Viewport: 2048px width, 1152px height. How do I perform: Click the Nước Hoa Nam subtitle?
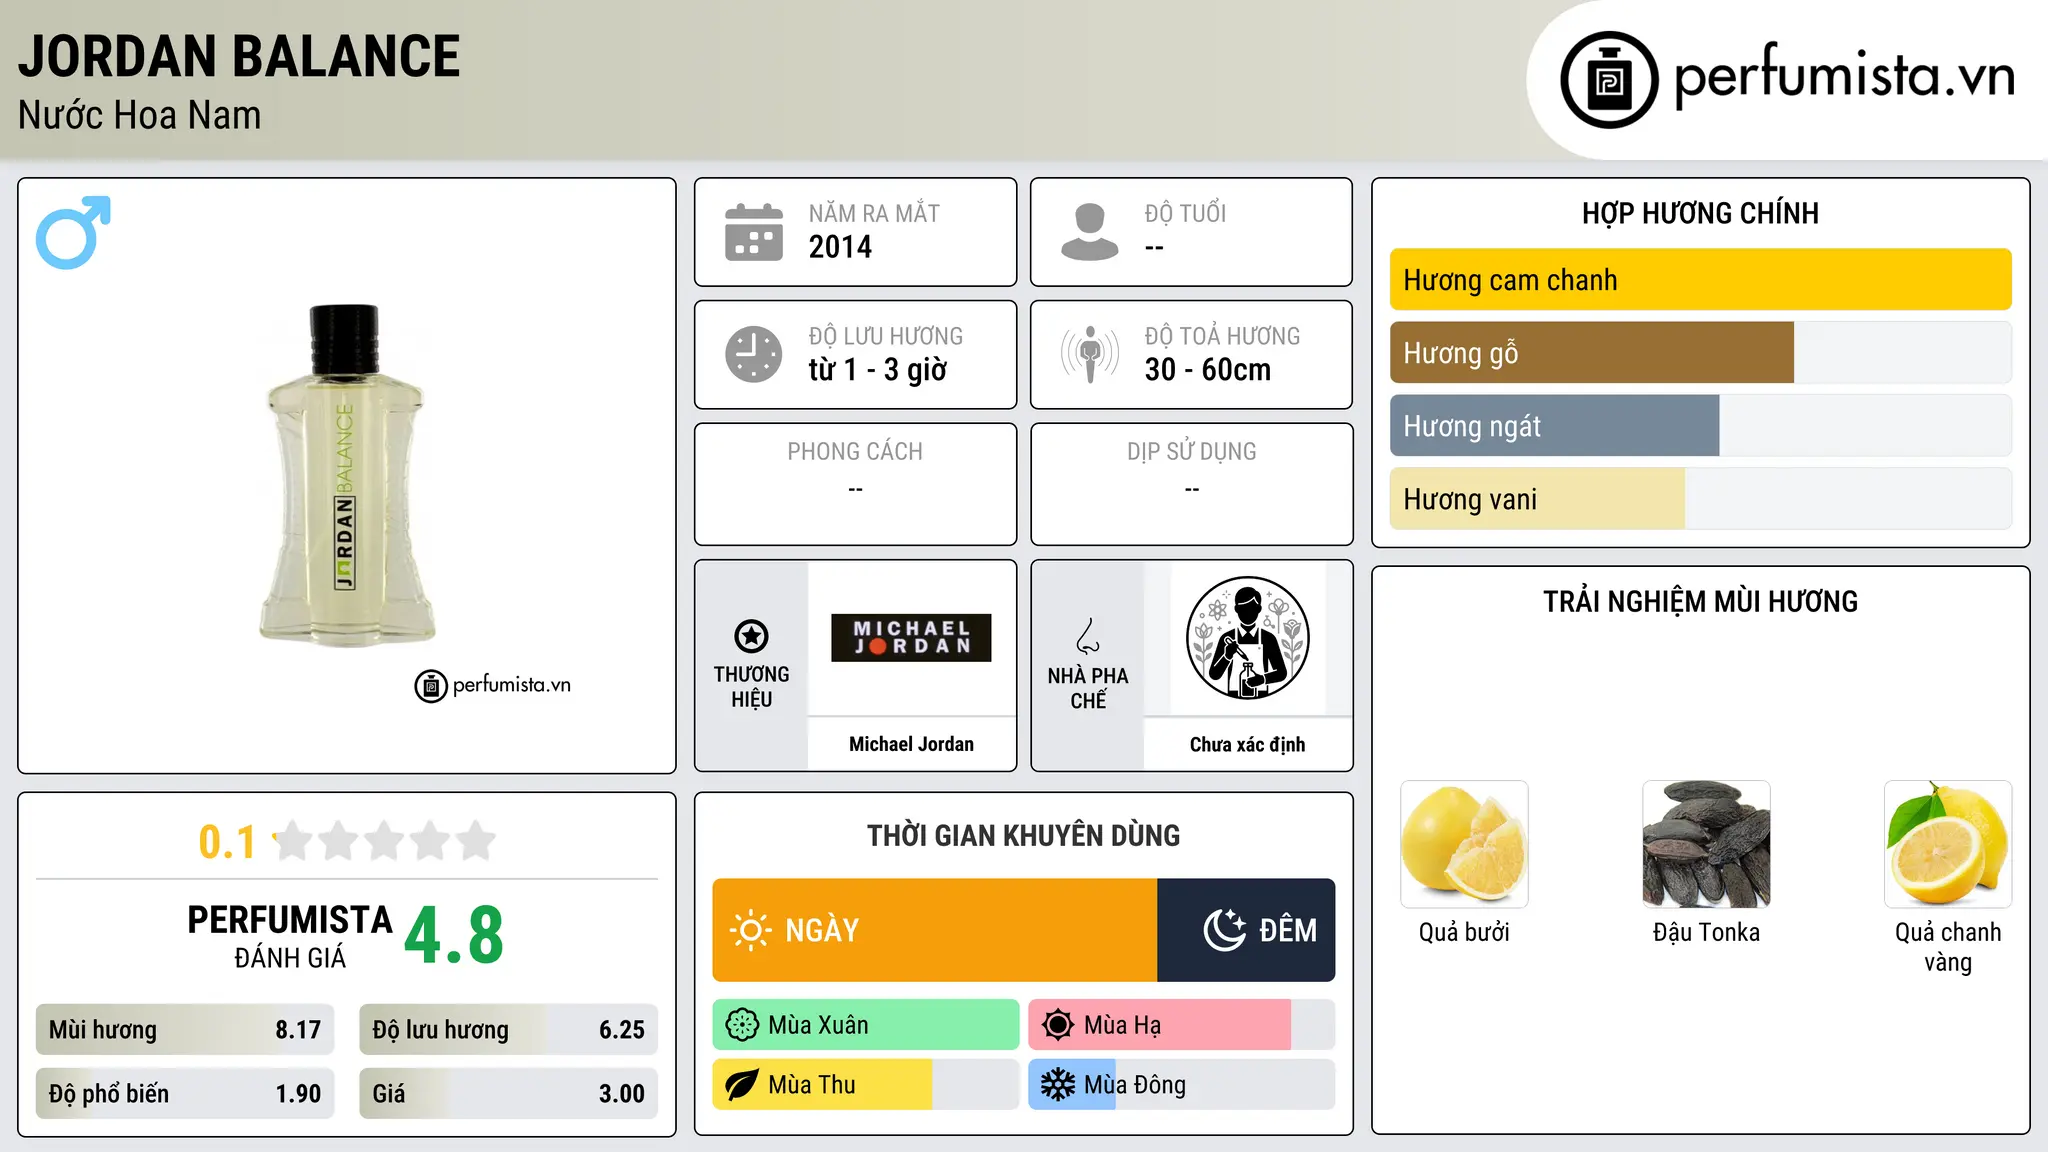click(x=140, y=115)
